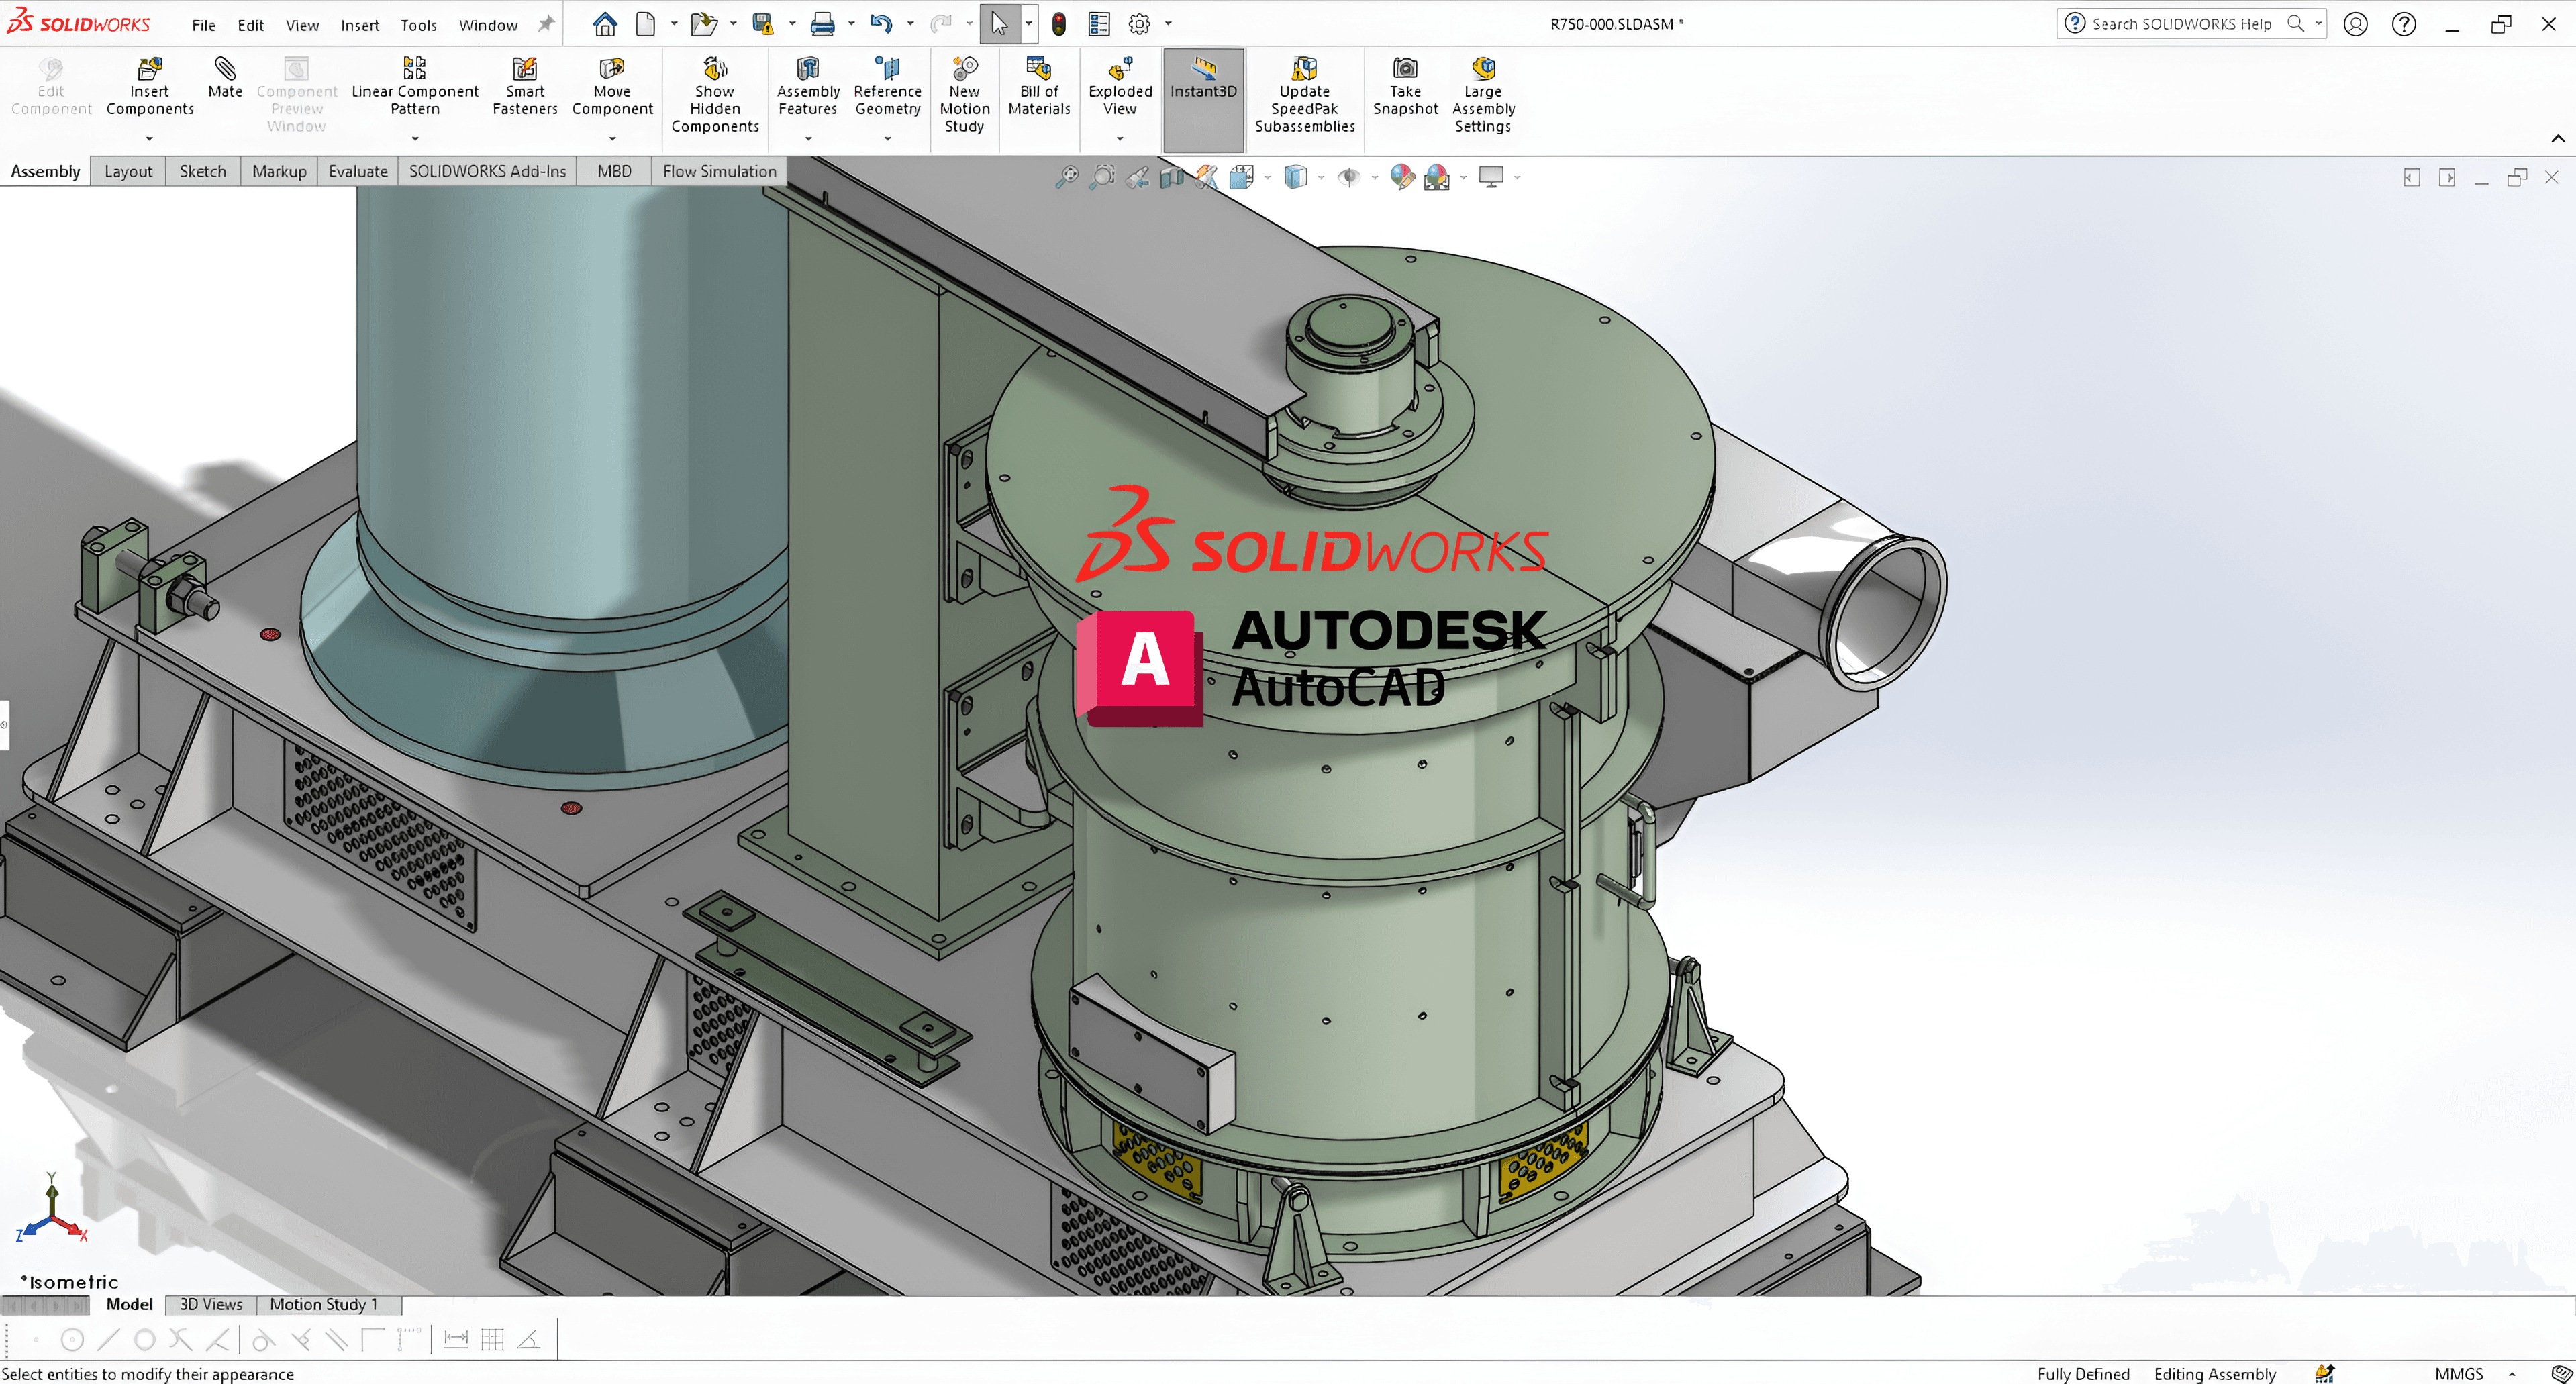2576x1384 pixels.
Task: Open the 3D Views tab
Action: (211, 1304)
